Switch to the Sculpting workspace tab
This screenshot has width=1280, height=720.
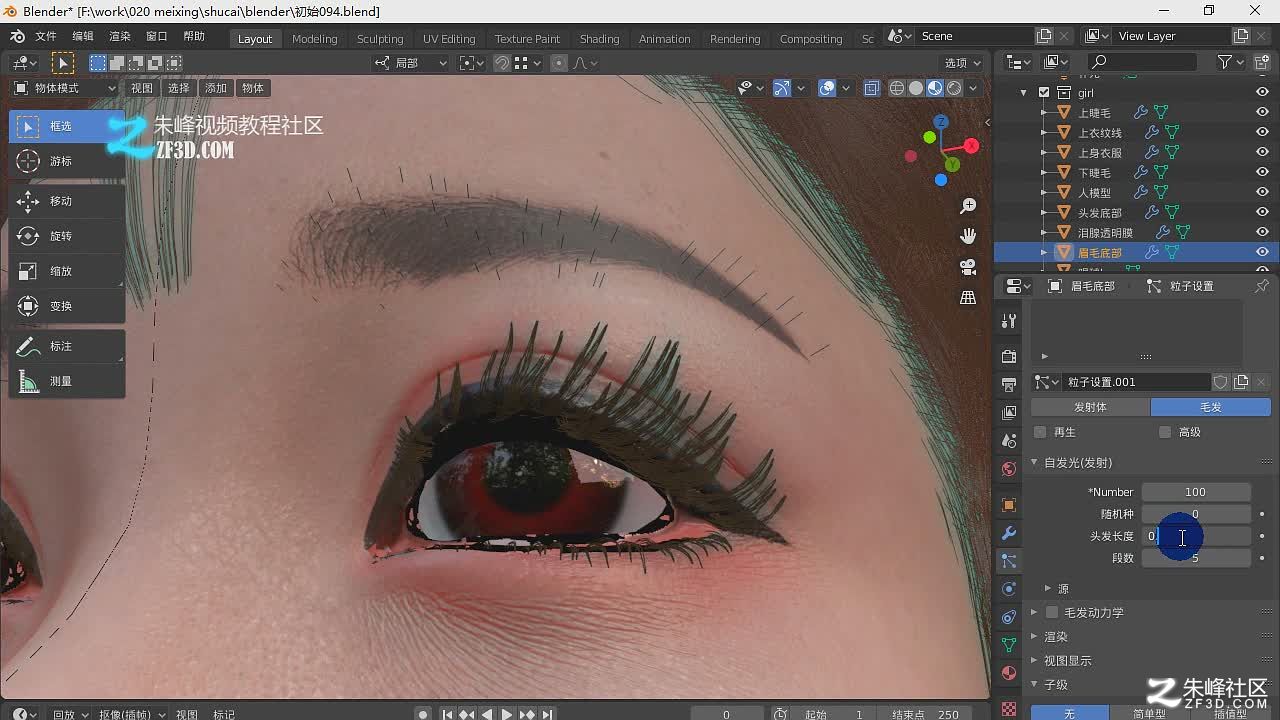pos(380,39)
